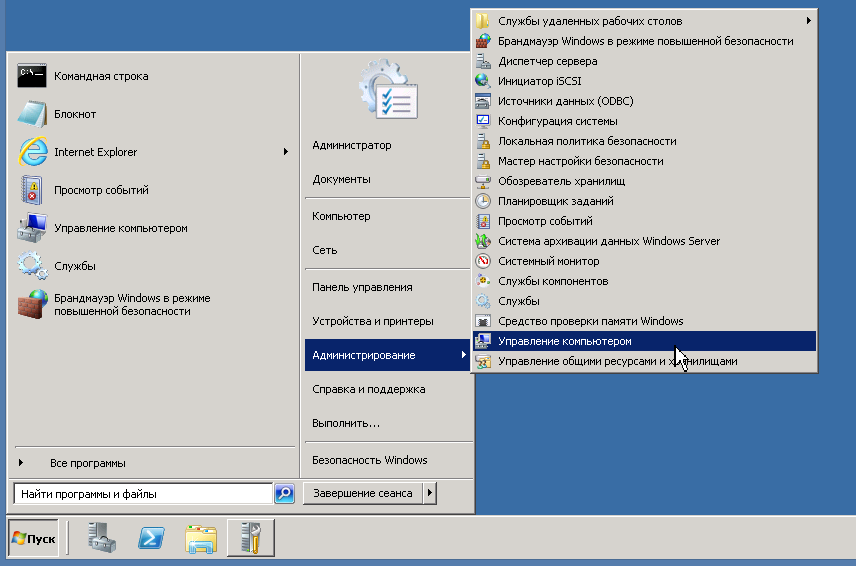
Task: Click the search magnifier button
Action: click(284, 493)
